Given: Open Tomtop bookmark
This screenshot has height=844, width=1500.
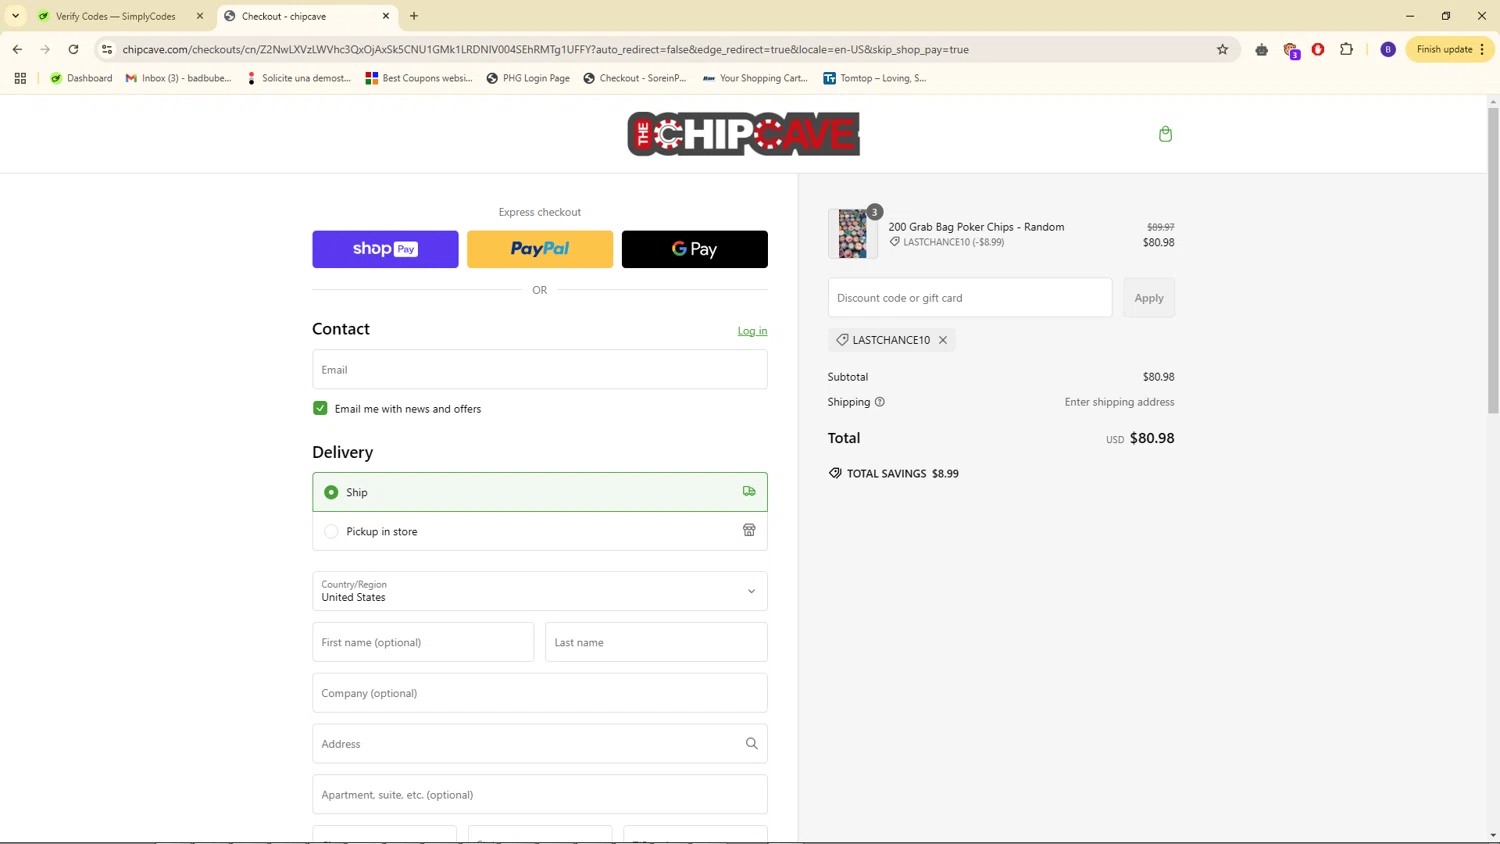Looking at the screenshot, I should 875,78.
